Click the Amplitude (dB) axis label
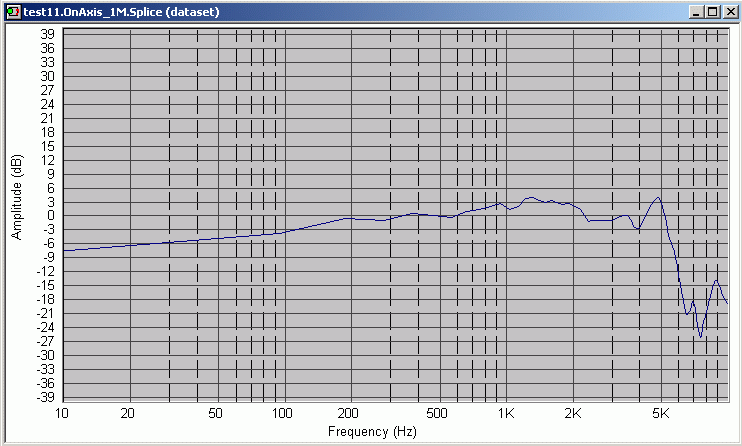Screen dimensions: 742x446 (17, 196)
